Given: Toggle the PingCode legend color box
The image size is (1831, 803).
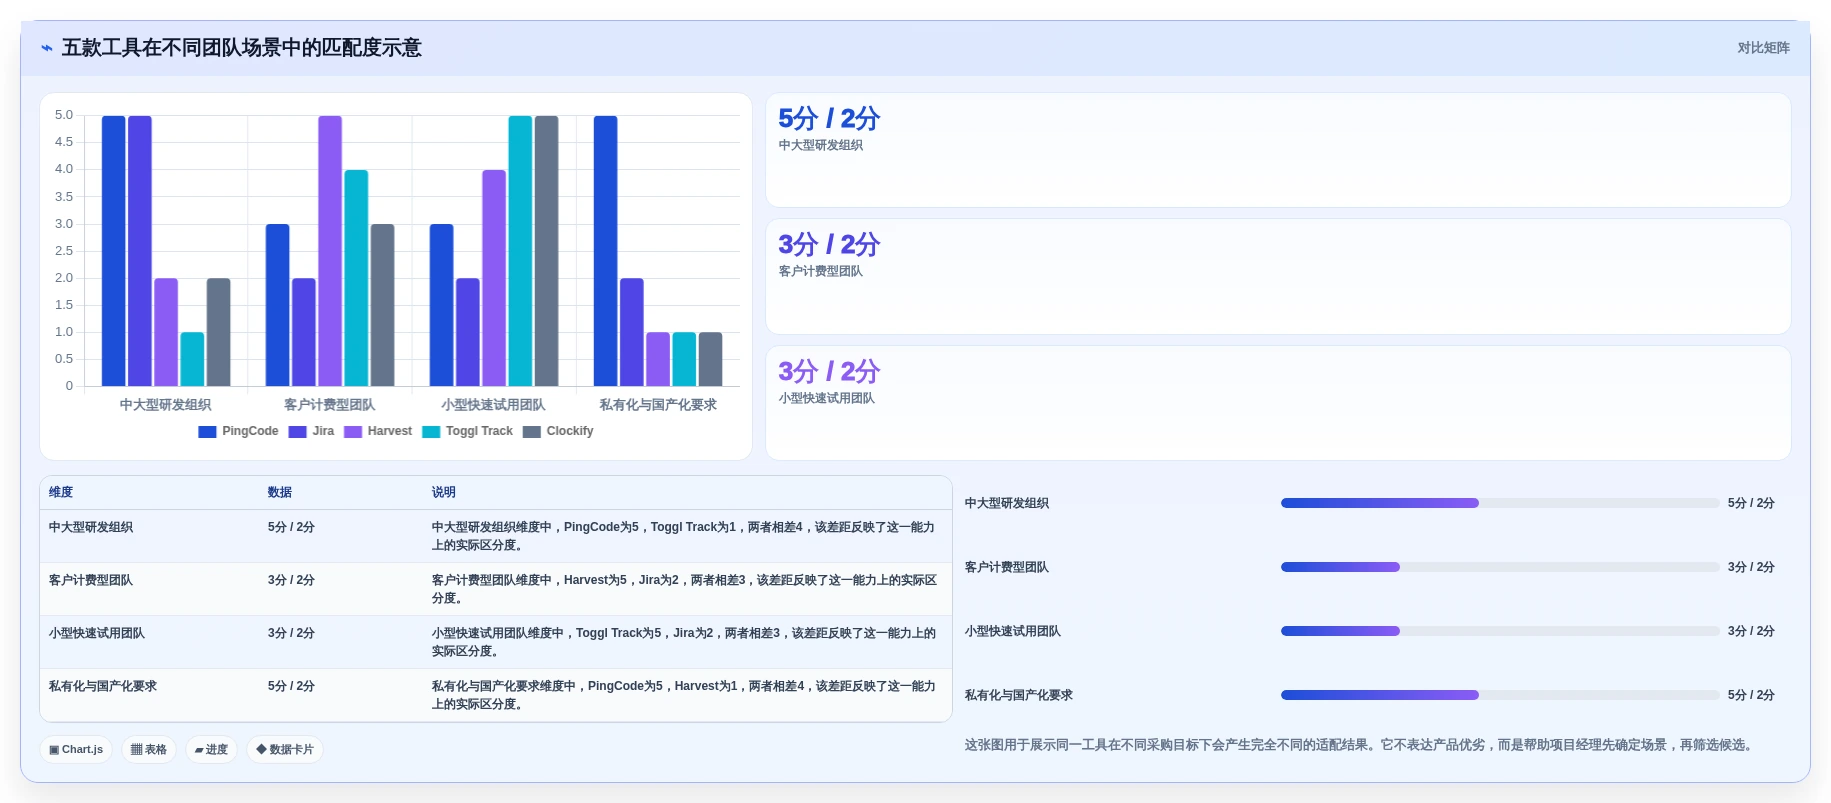Looking at the screenshot, I should pos(207,432).
